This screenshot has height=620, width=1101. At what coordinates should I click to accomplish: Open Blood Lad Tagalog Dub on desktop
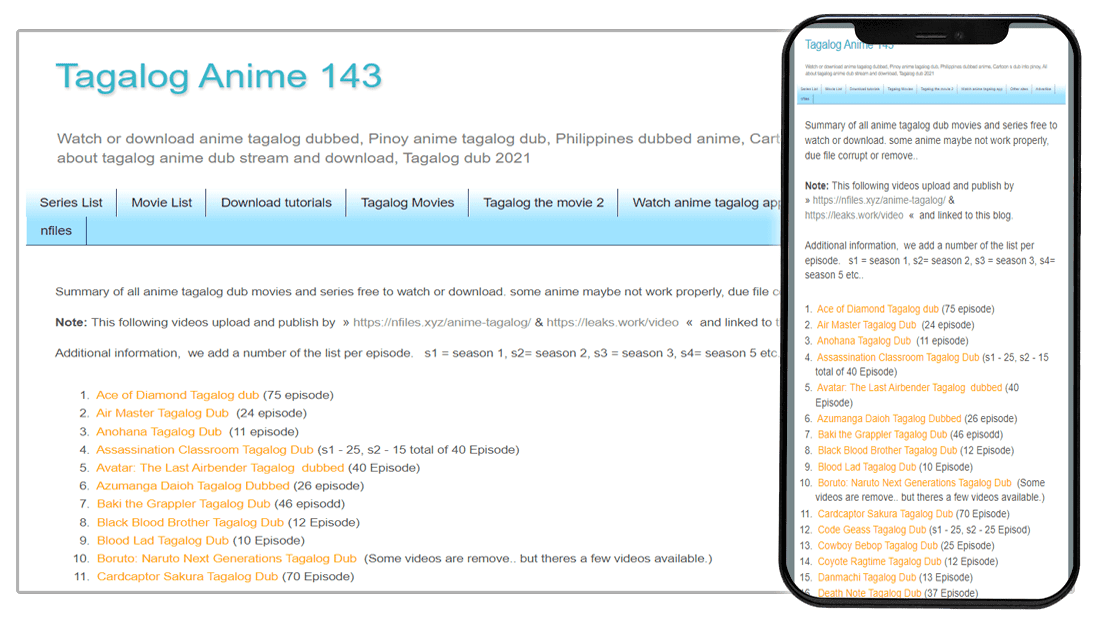pos(163,540)
